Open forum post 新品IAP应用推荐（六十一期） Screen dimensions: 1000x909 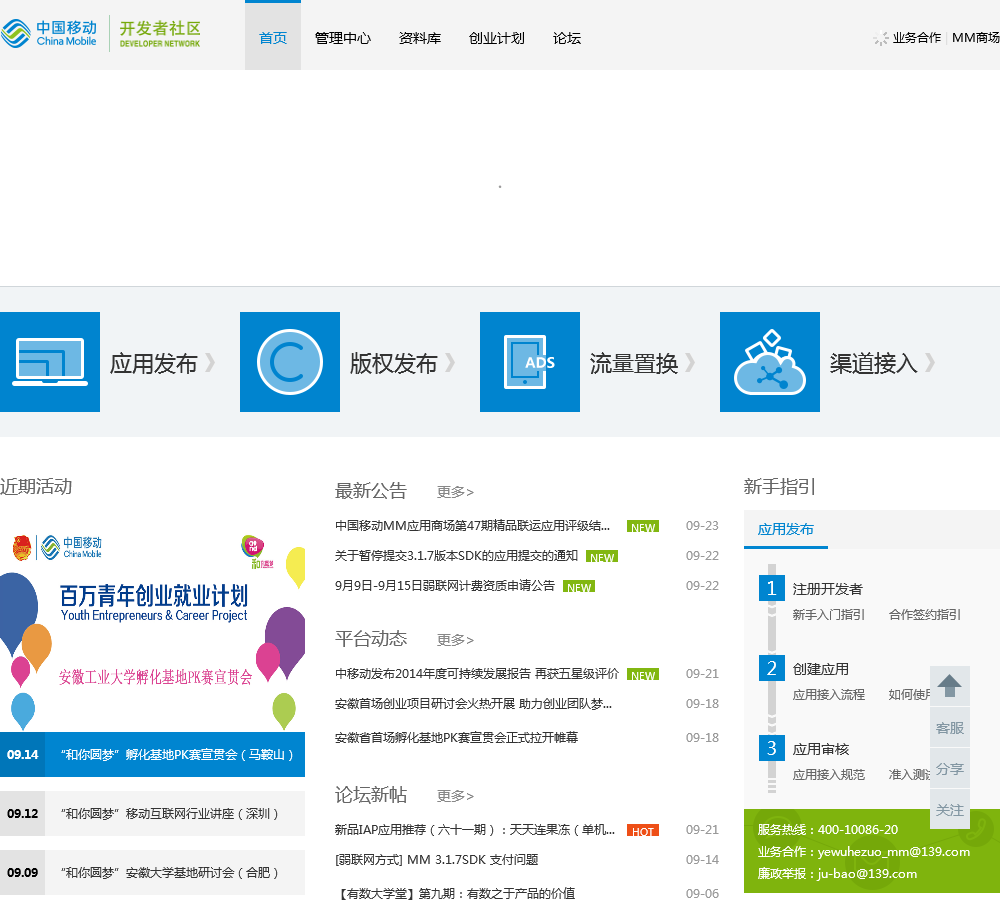pos(475,830)
